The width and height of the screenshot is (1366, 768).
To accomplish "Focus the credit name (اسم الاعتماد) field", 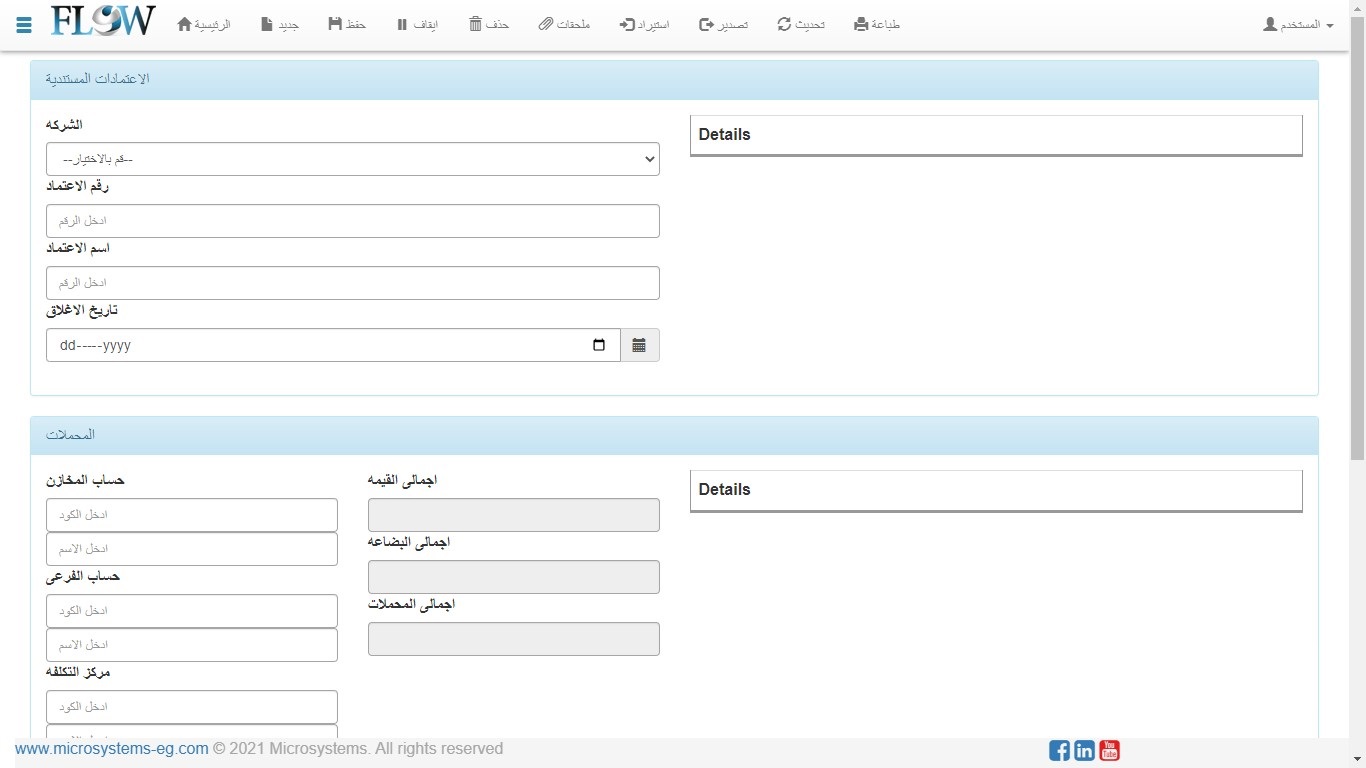I will coord(352,283).
